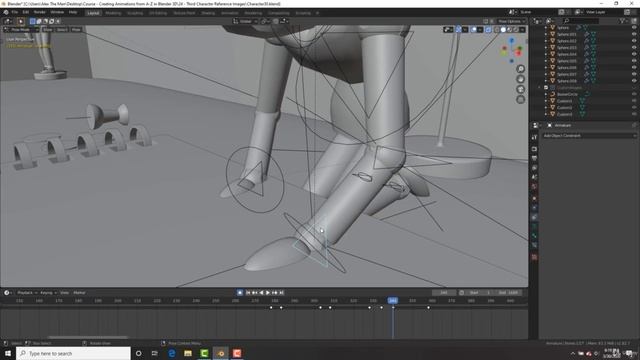
Task: Toggle the snapping magnet button
Action: click(x=276, y=21)
